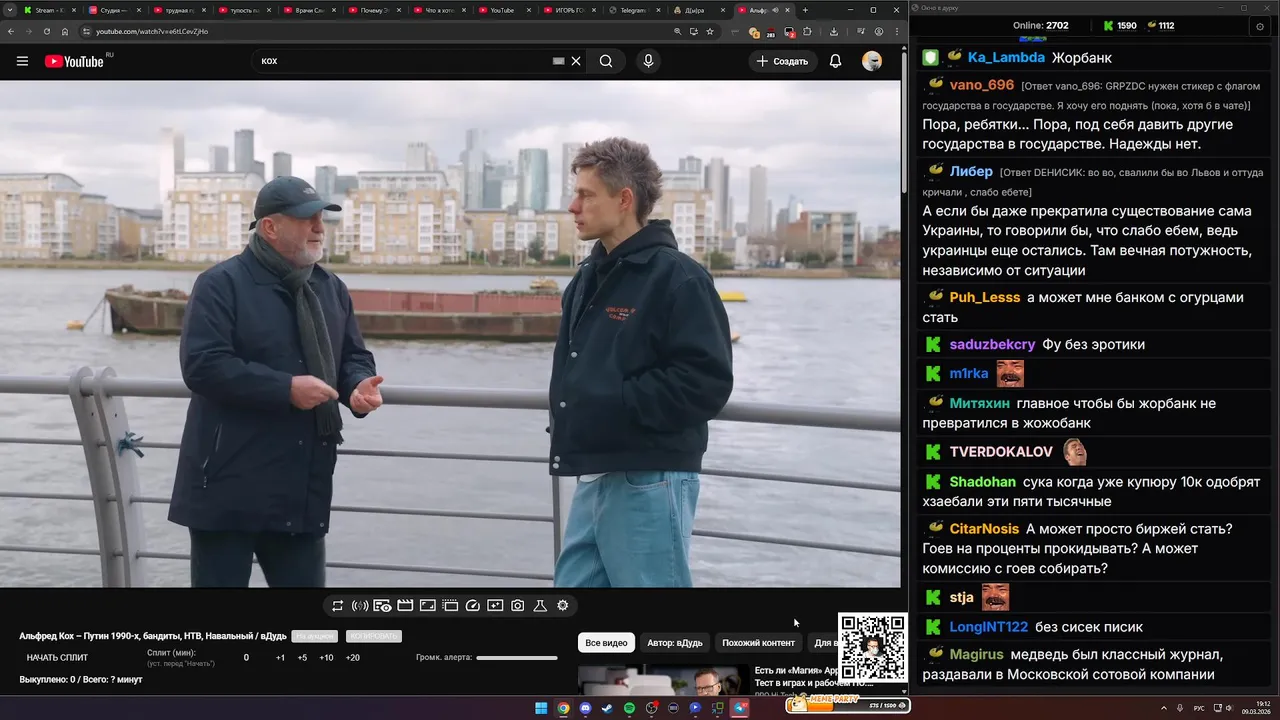This screenshot has height=720, width=1280.
Task: Click the На аукцион button
Action: coord(314,636)
